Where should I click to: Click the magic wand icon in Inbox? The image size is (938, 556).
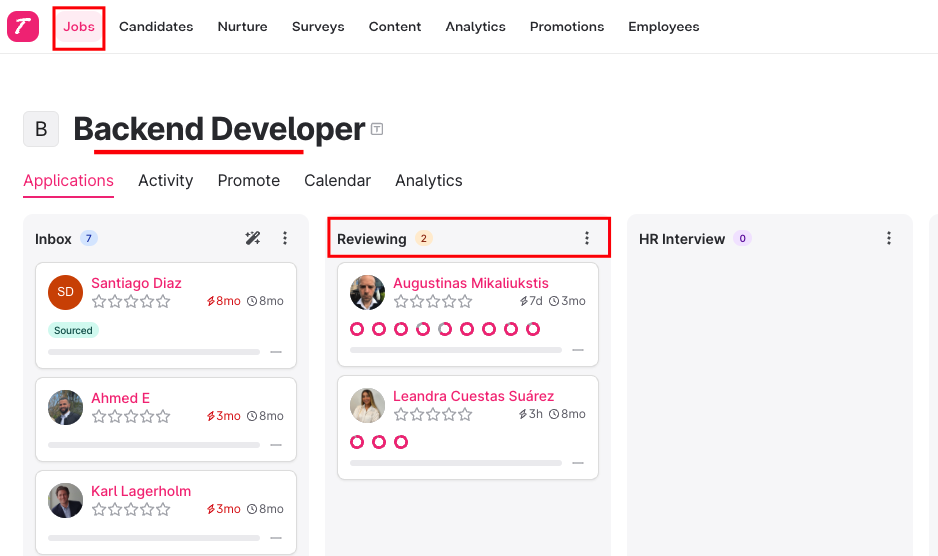click(252, 238)
